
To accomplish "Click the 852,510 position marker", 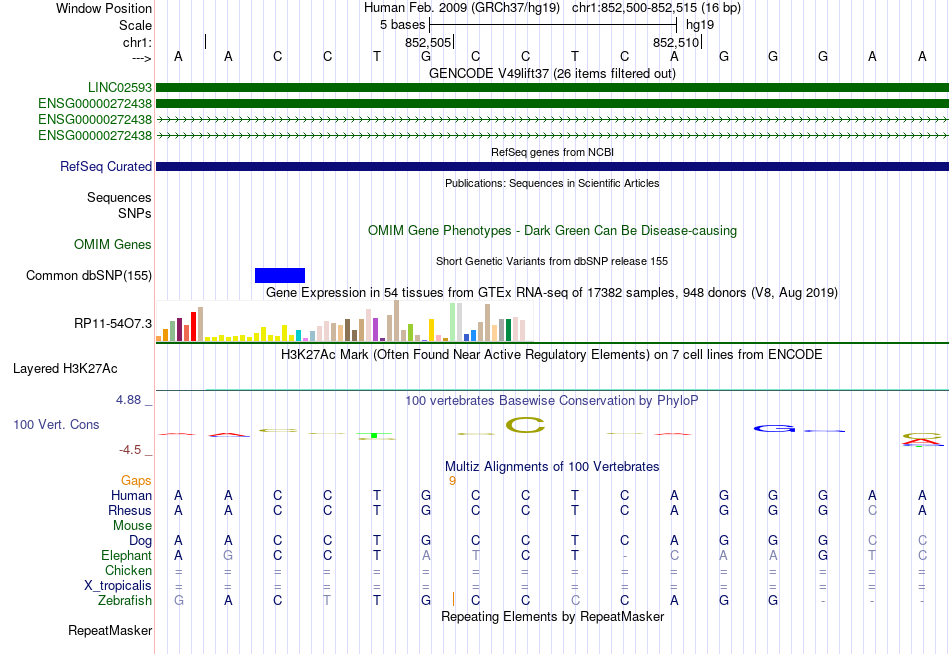I will 676,42.
